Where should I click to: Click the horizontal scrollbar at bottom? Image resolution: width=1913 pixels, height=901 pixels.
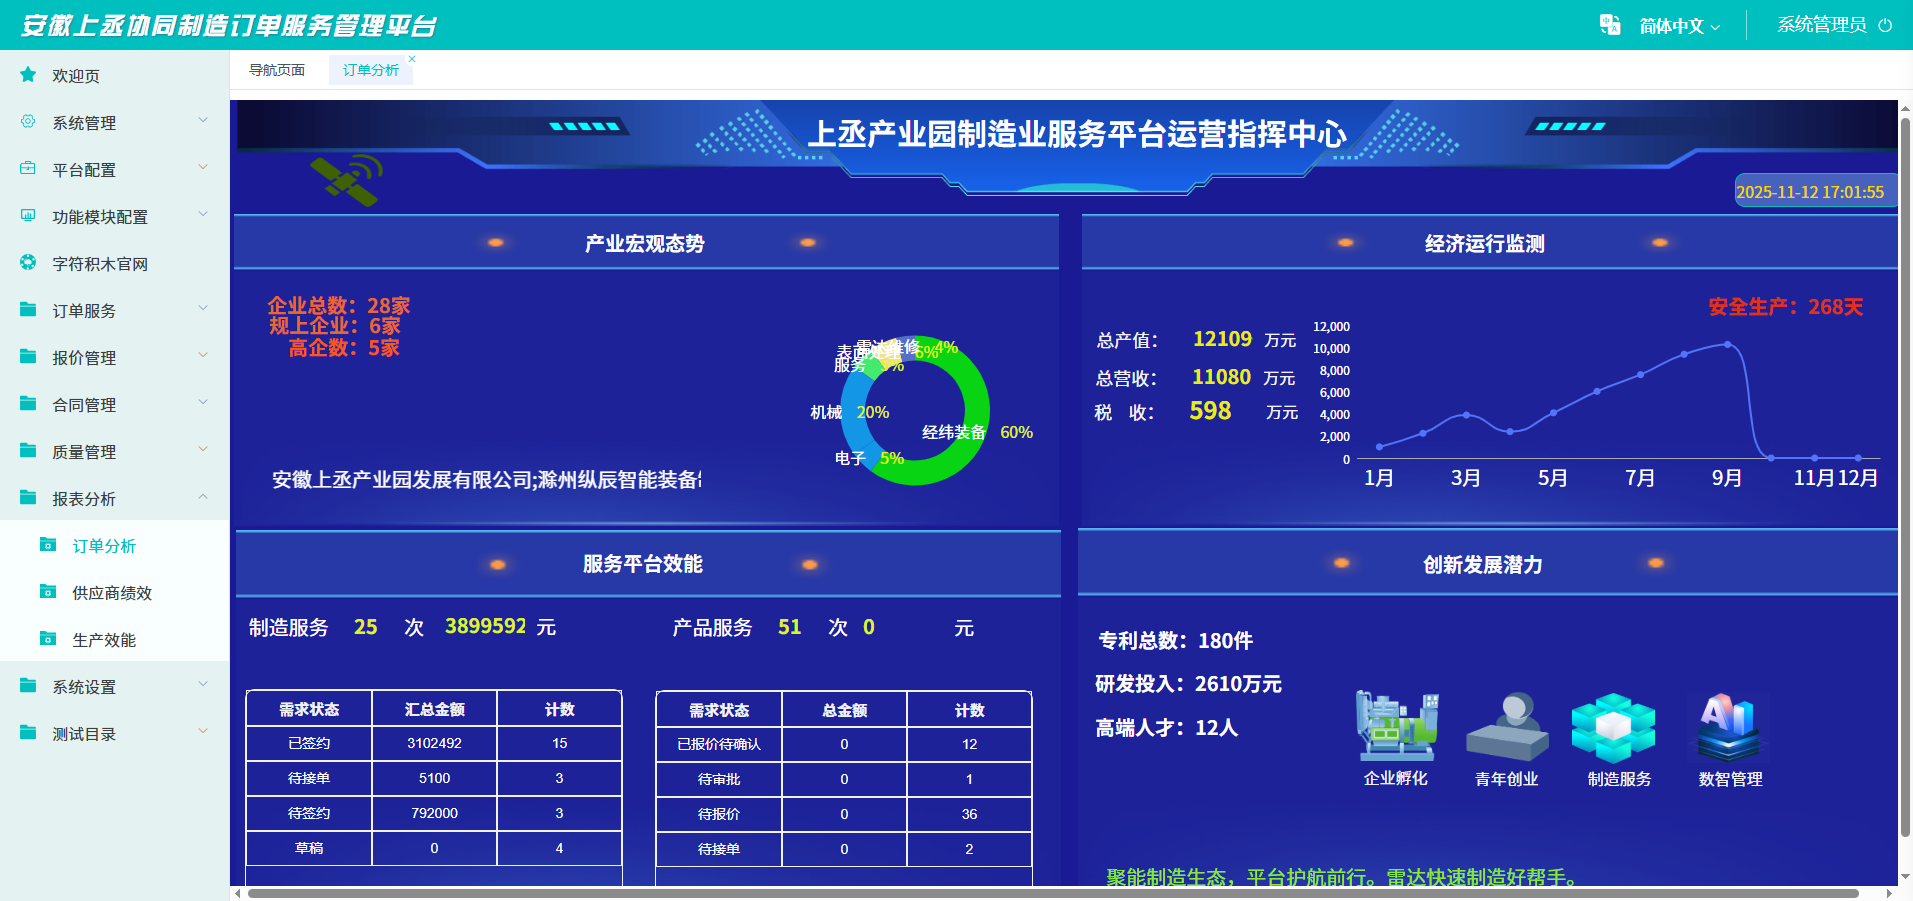(x=1052, y=893)
